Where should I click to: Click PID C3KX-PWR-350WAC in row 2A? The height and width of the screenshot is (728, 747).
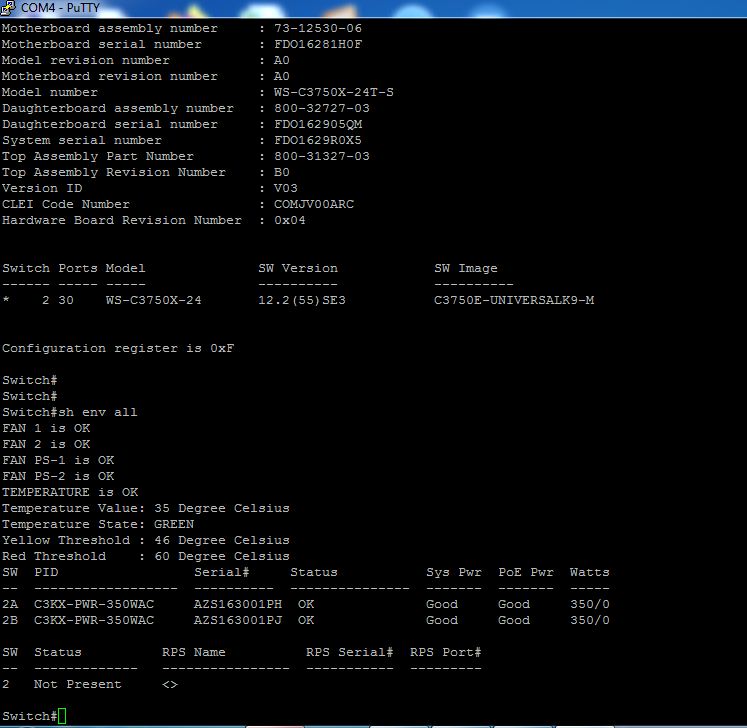94,604
